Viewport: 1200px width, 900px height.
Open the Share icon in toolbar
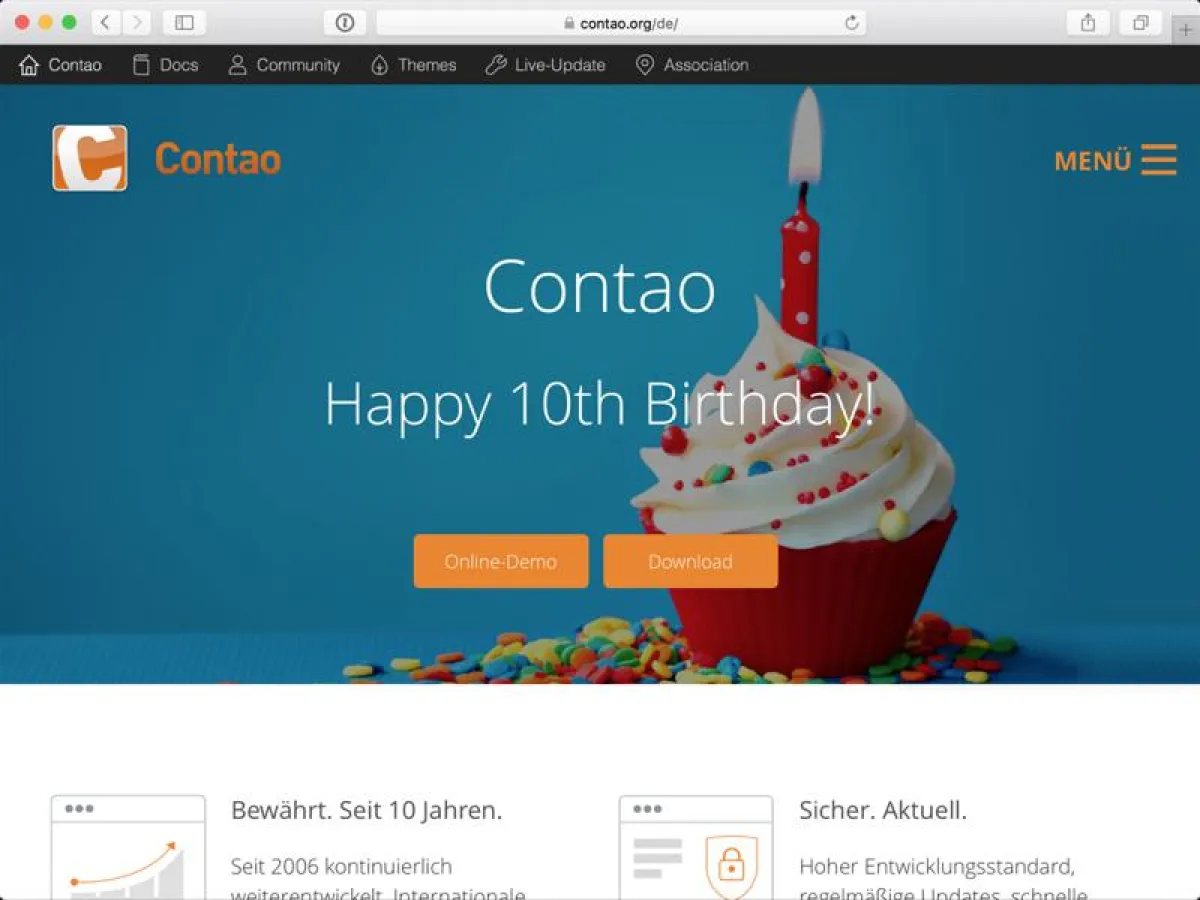click(1088, 23)
